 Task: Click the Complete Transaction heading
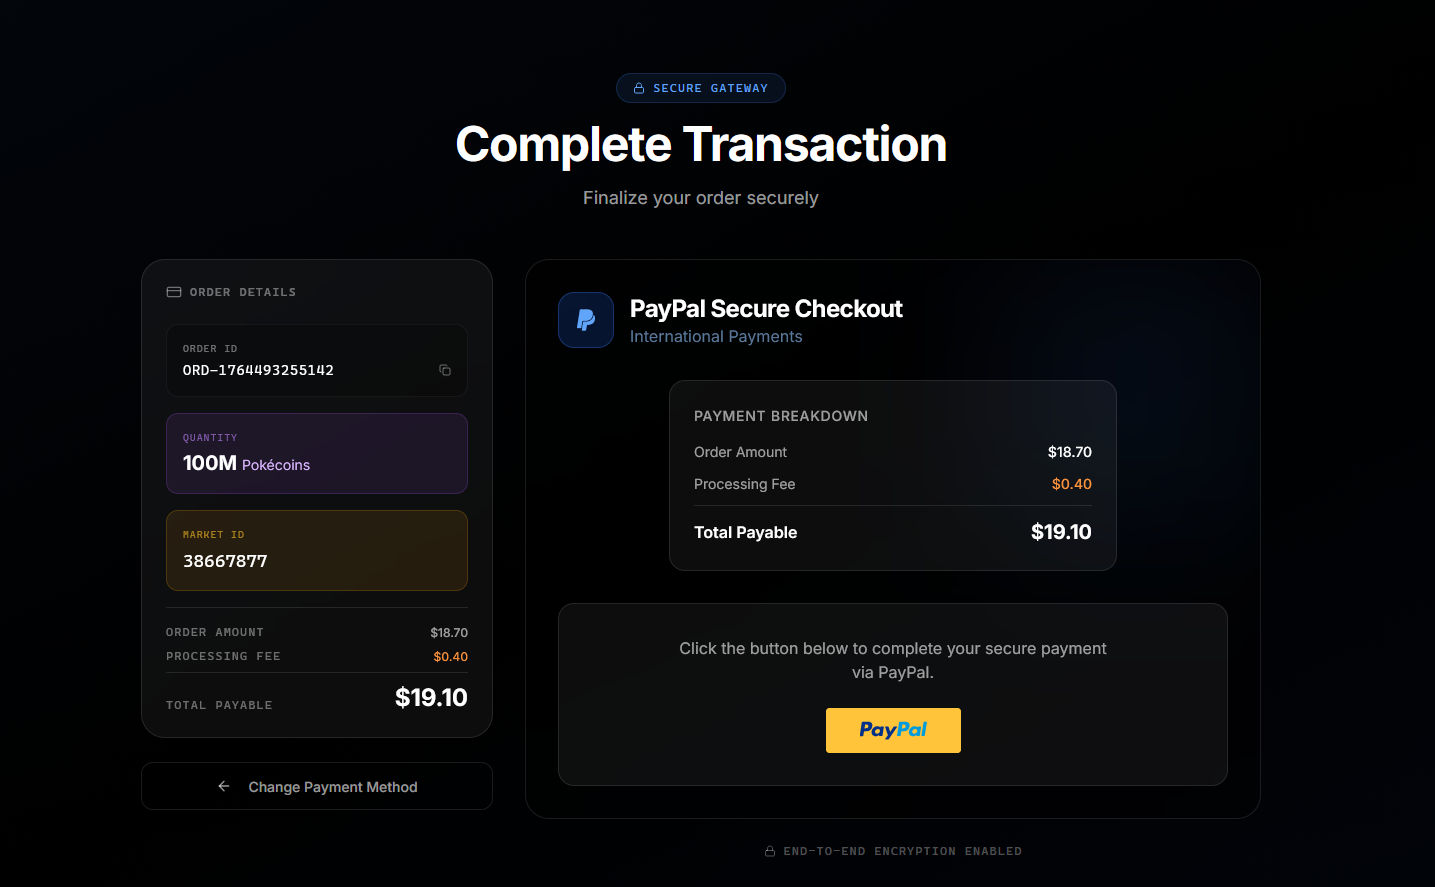click(x=701, y=144)
